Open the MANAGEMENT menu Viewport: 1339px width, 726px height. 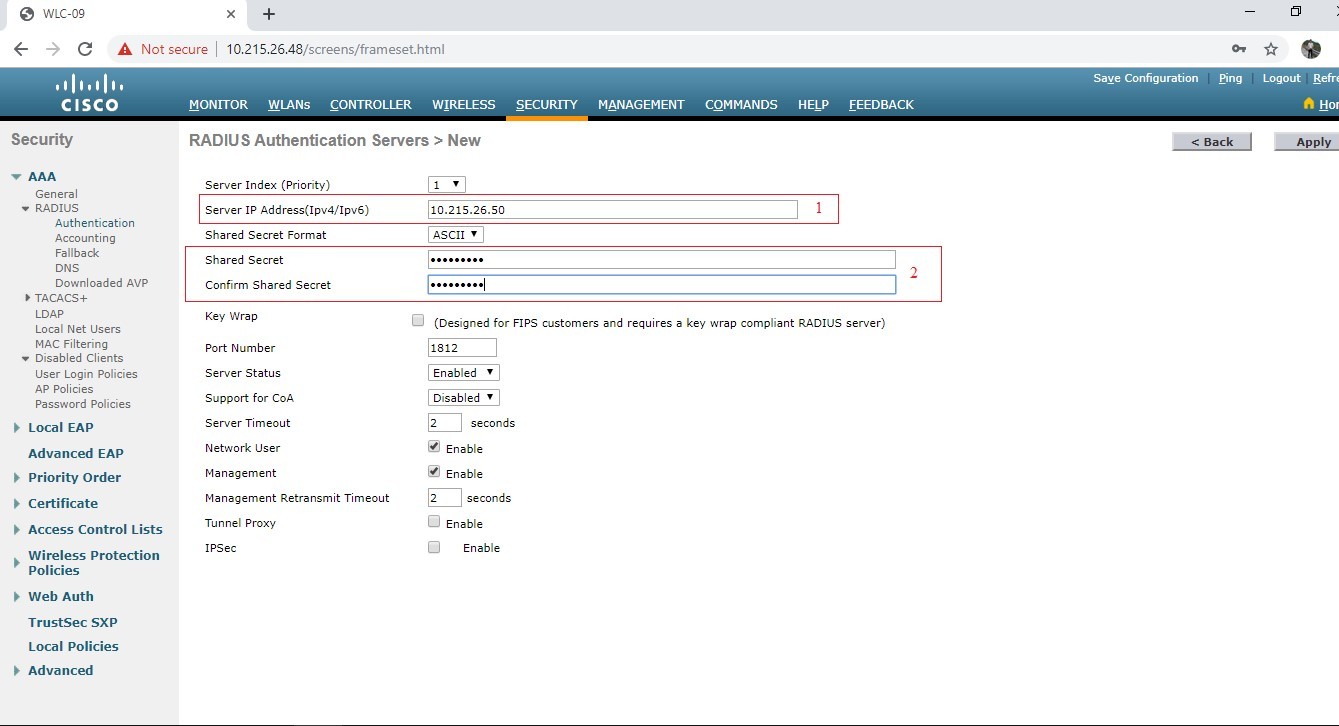click(x=641, y=104)
